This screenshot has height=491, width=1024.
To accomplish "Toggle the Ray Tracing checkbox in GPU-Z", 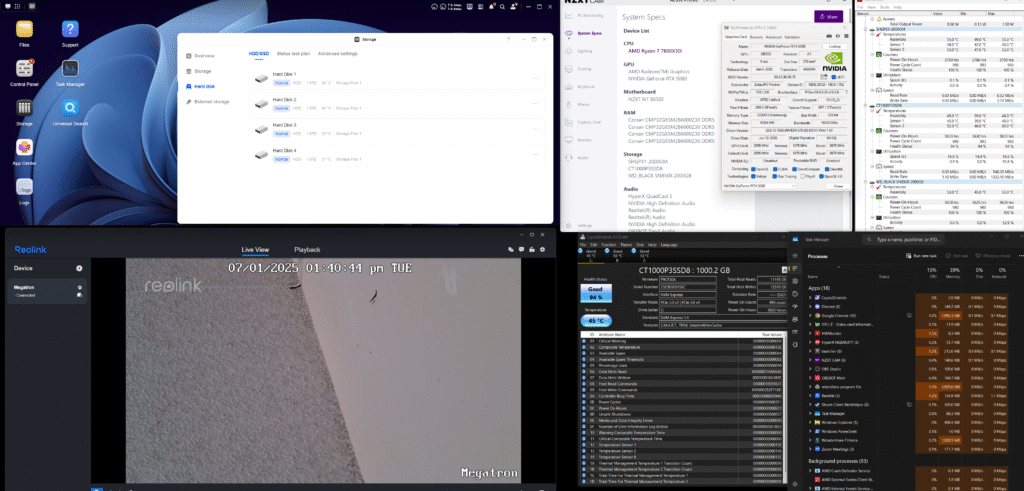I will click(775, 176).
